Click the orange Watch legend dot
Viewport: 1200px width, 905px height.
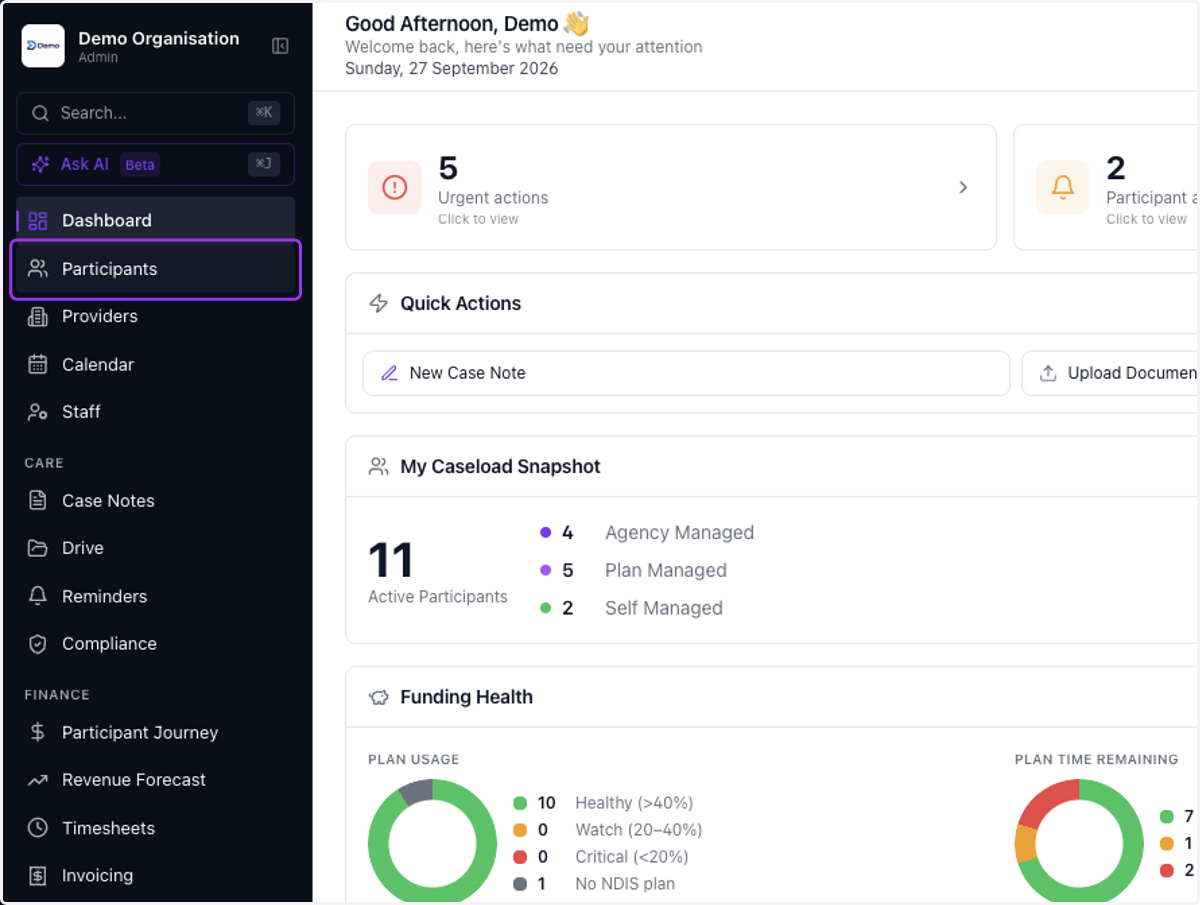(520, 830)
